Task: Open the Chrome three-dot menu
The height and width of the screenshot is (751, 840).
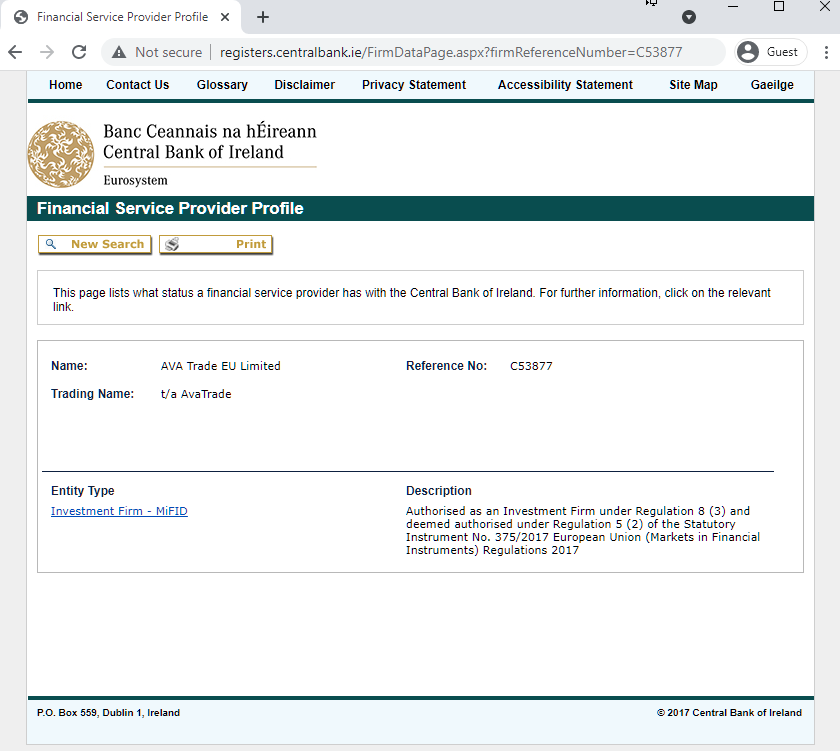Action: coord(826,52)
